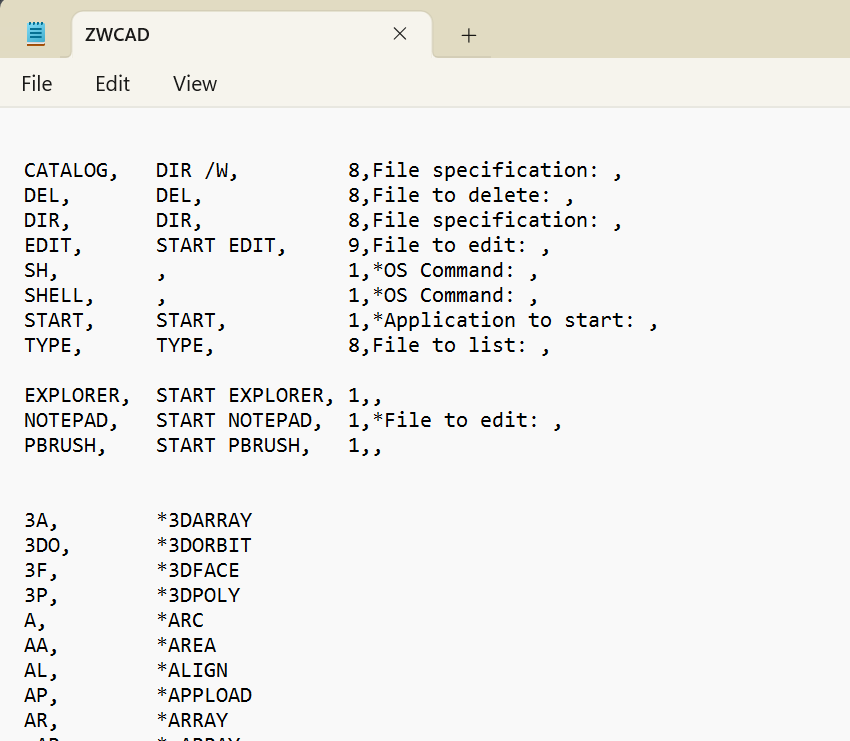Click 'OS Command:' on the SHELL line
This screenshot has width=850, height=741.
point(449,295)
